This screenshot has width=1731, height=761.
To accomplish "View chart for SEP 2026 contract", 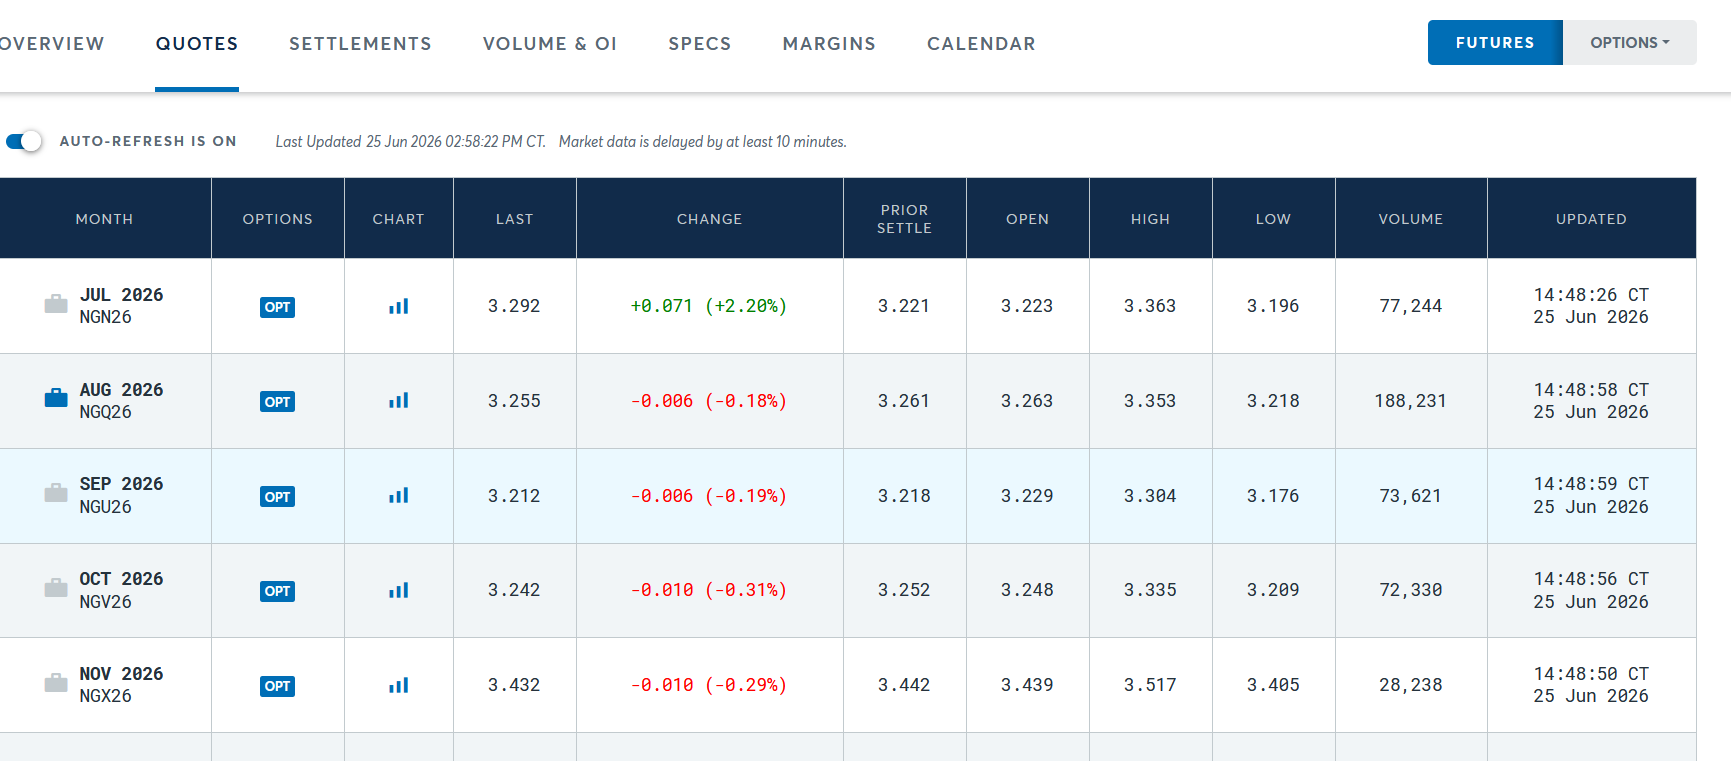I will (399, 496).
